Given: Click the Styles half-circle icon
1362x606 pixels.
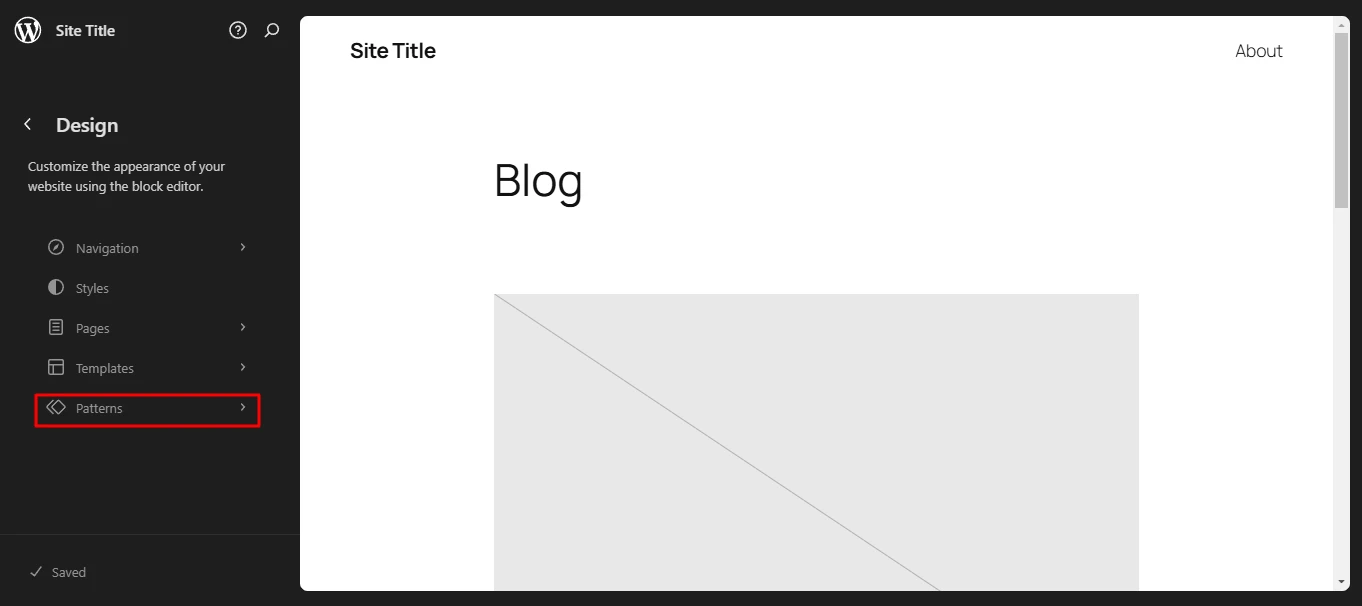Looking at the screenshot, I should pyautogui.click(x=56, y=288).
